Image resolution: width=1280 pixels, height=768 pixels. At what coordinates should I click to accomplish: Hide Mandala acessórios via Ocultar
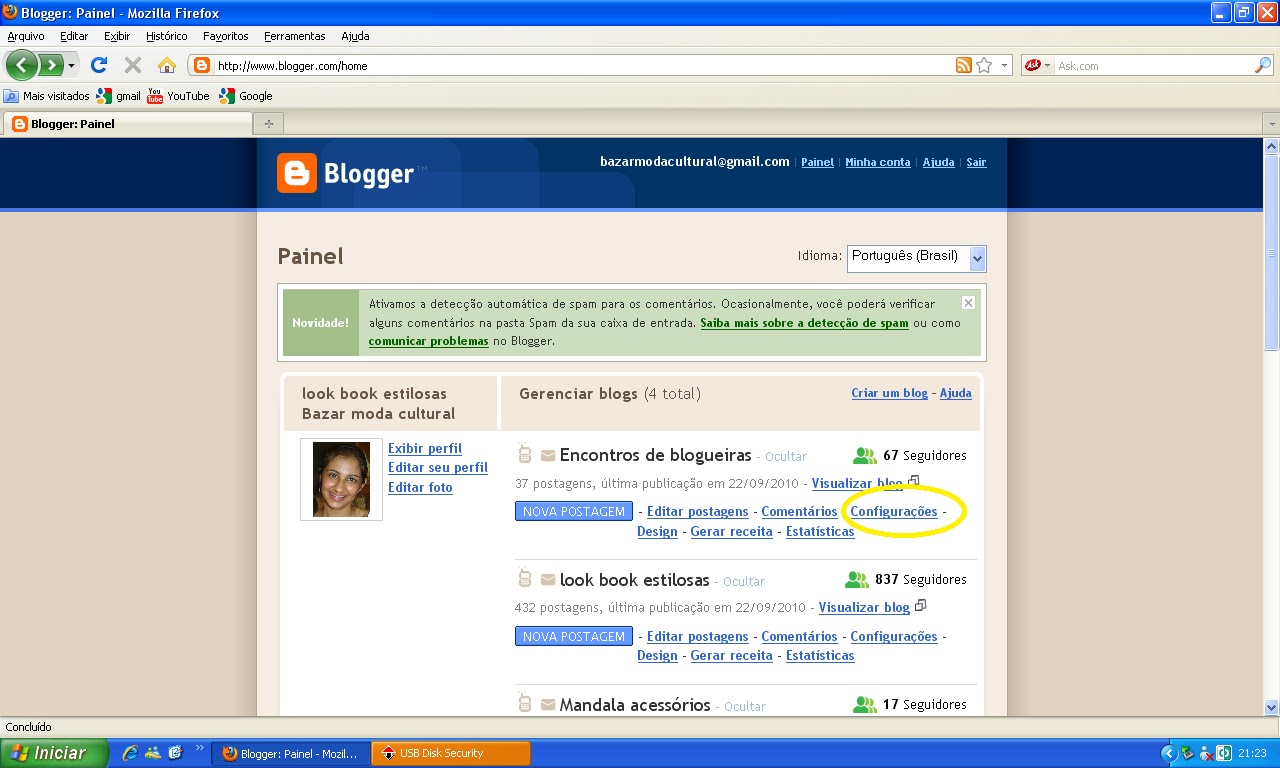point(745,706)
